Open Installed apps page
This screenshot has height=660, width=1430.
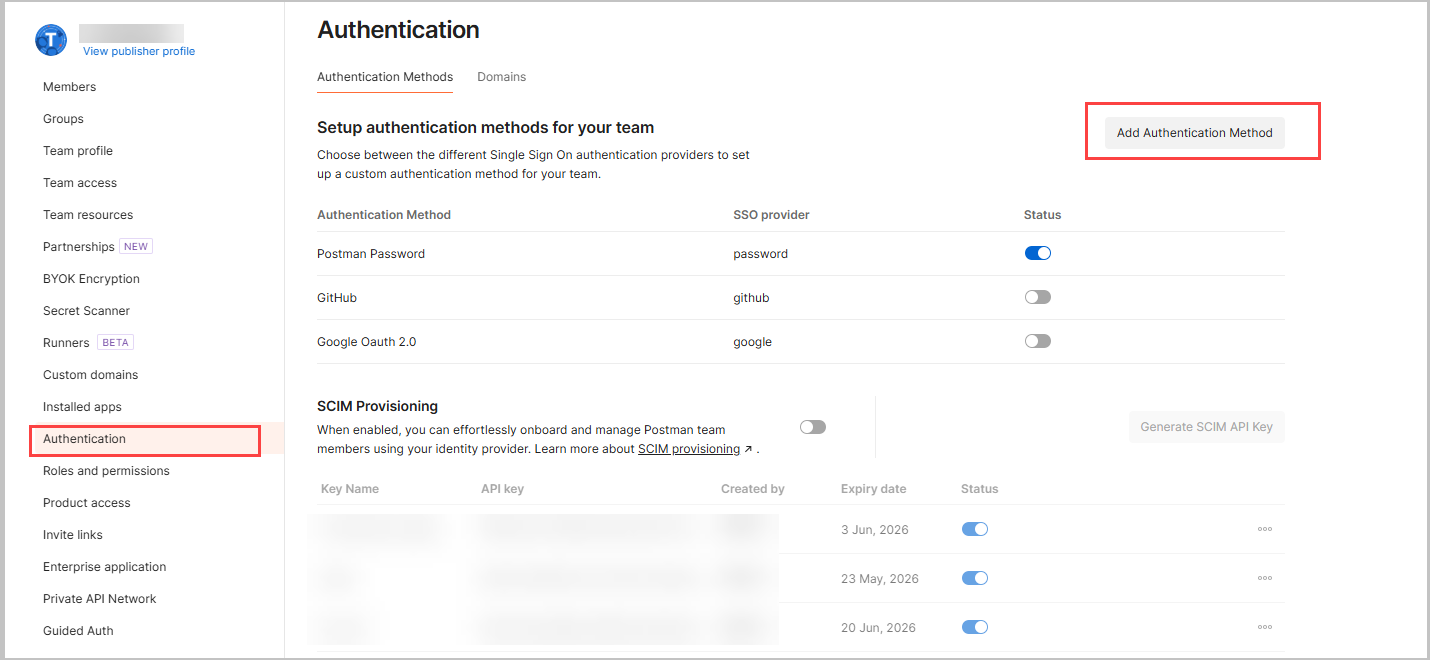[x=82, y=407]
